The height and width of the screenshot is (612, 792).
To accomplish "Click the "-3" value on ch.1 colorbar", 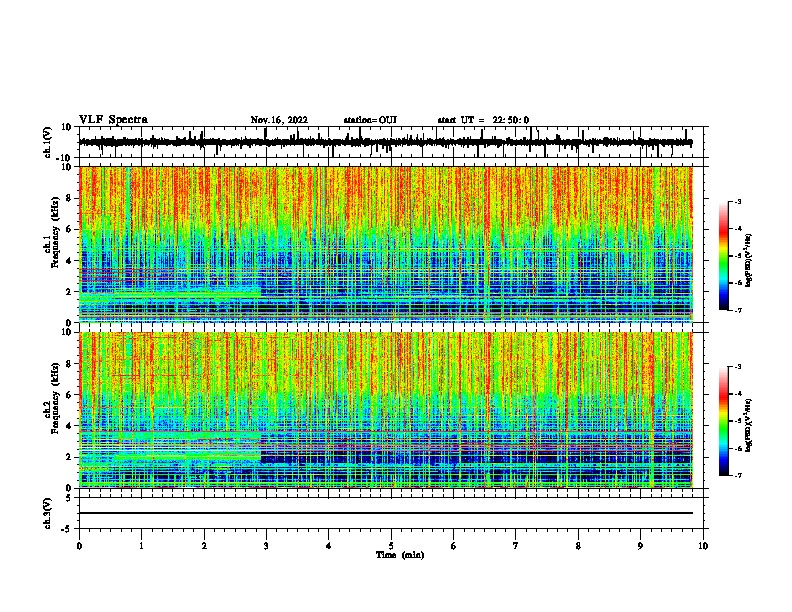I will [x=737, y=201].
